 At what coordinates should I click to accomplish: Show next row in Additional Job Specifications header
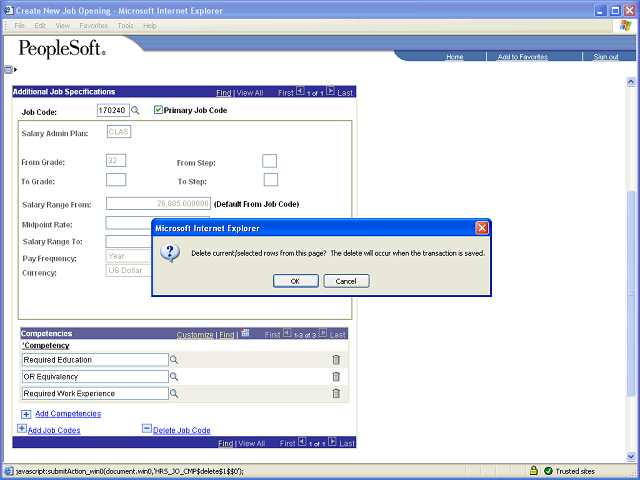point(330,91)
